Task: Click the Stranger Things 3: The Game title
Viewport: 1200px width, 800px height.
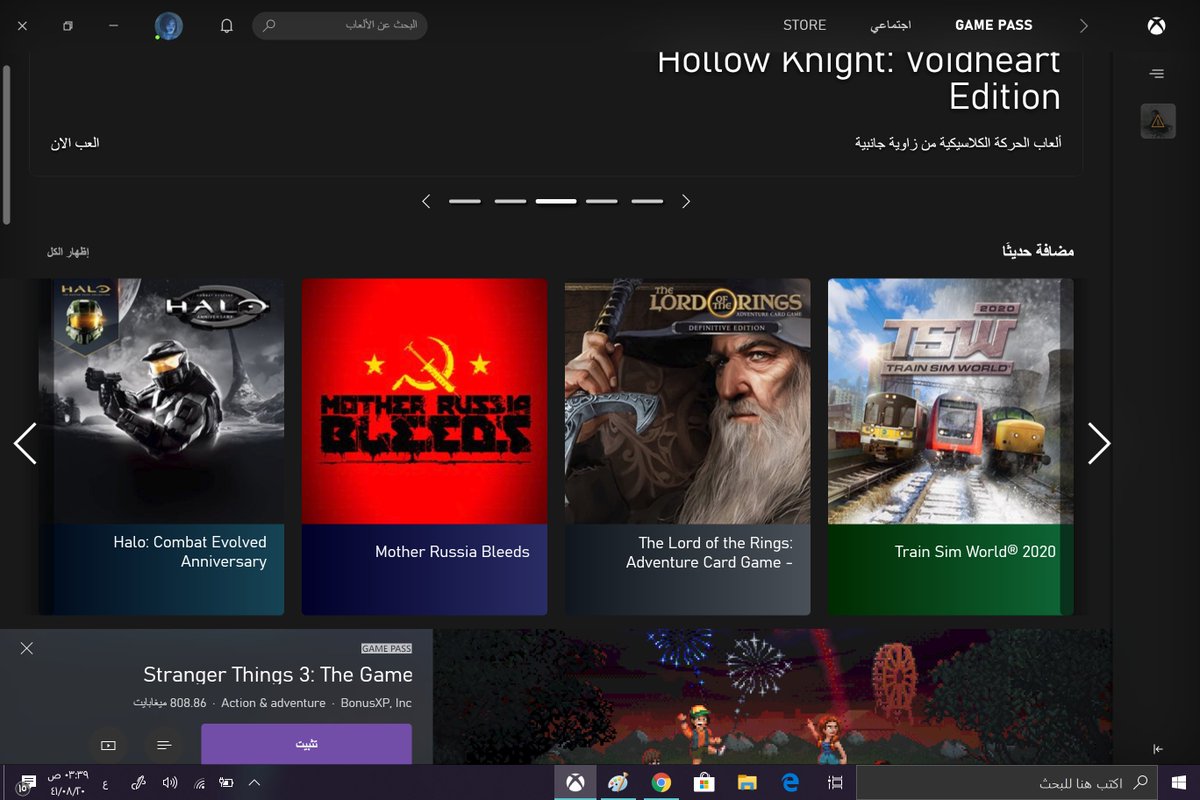Action: point(278,674)
